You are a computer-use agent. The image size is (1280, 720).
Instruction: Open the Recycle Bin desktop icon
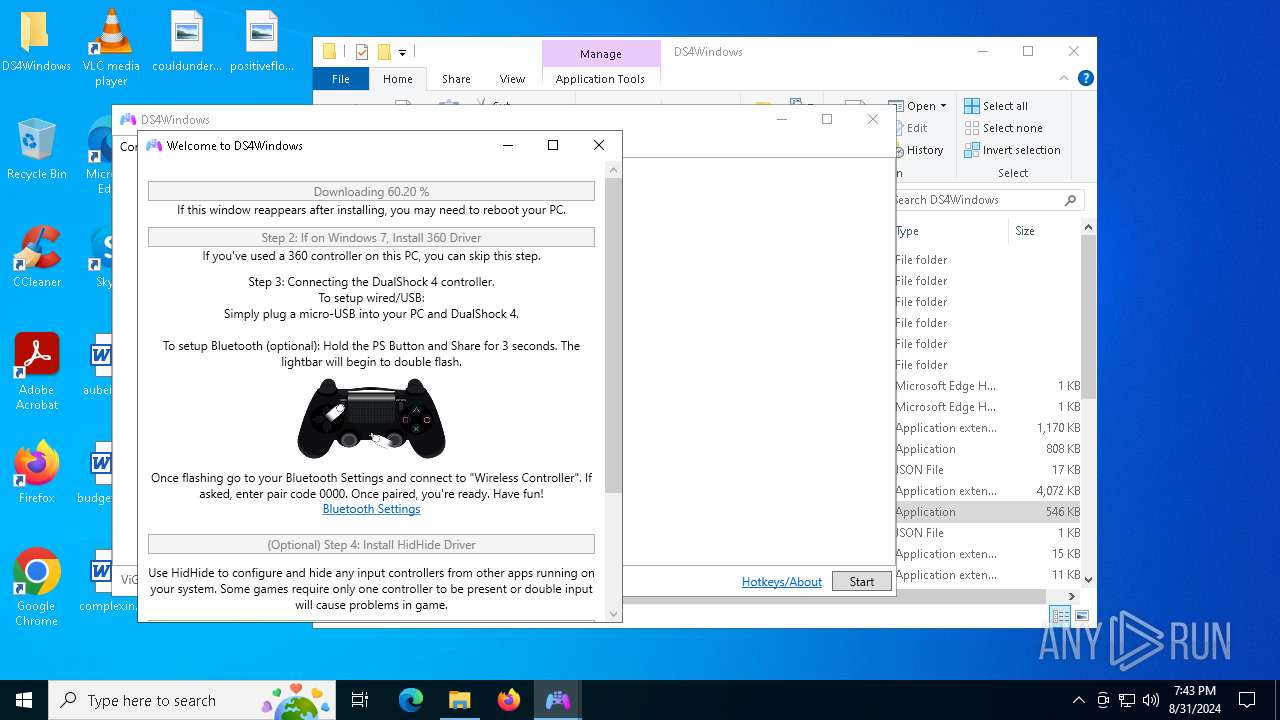pyautogui.click(x=36, y=150)
